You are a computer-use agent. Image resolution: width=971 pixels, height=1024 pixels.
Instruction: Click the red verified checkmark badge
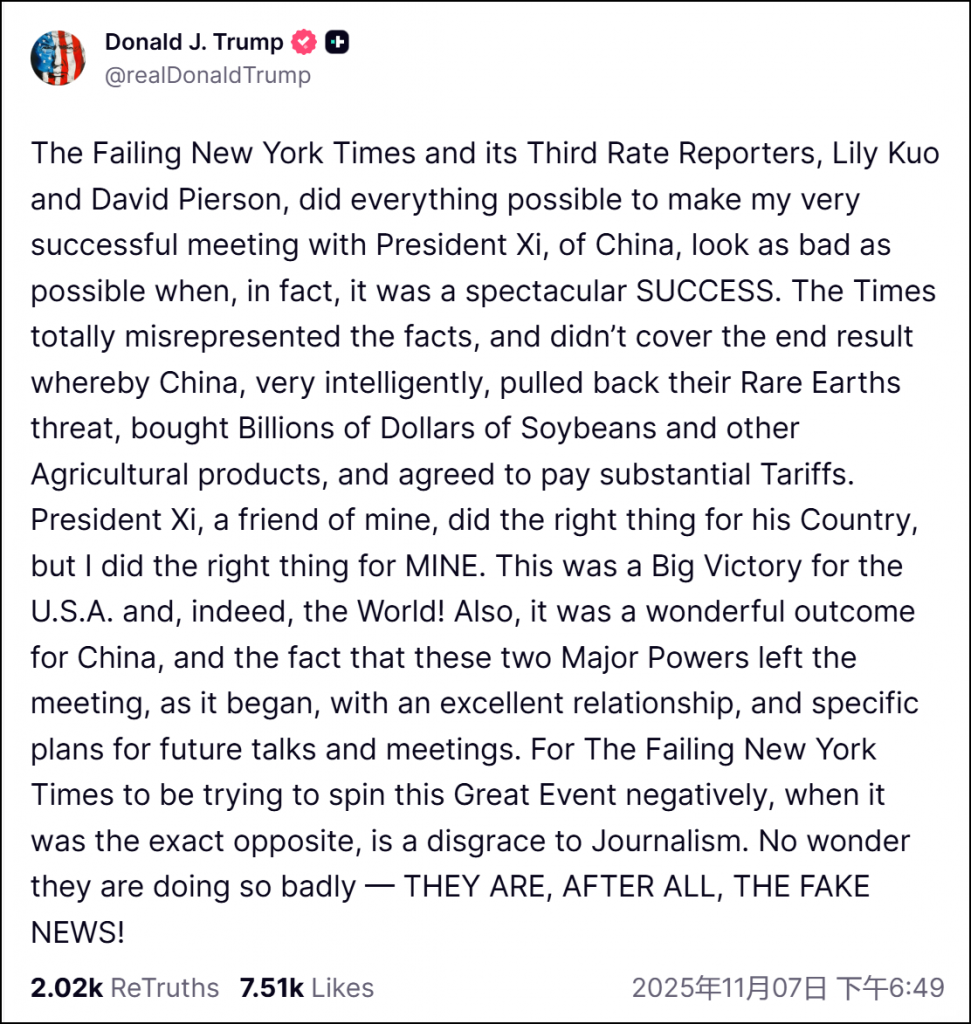click(304, 42)
